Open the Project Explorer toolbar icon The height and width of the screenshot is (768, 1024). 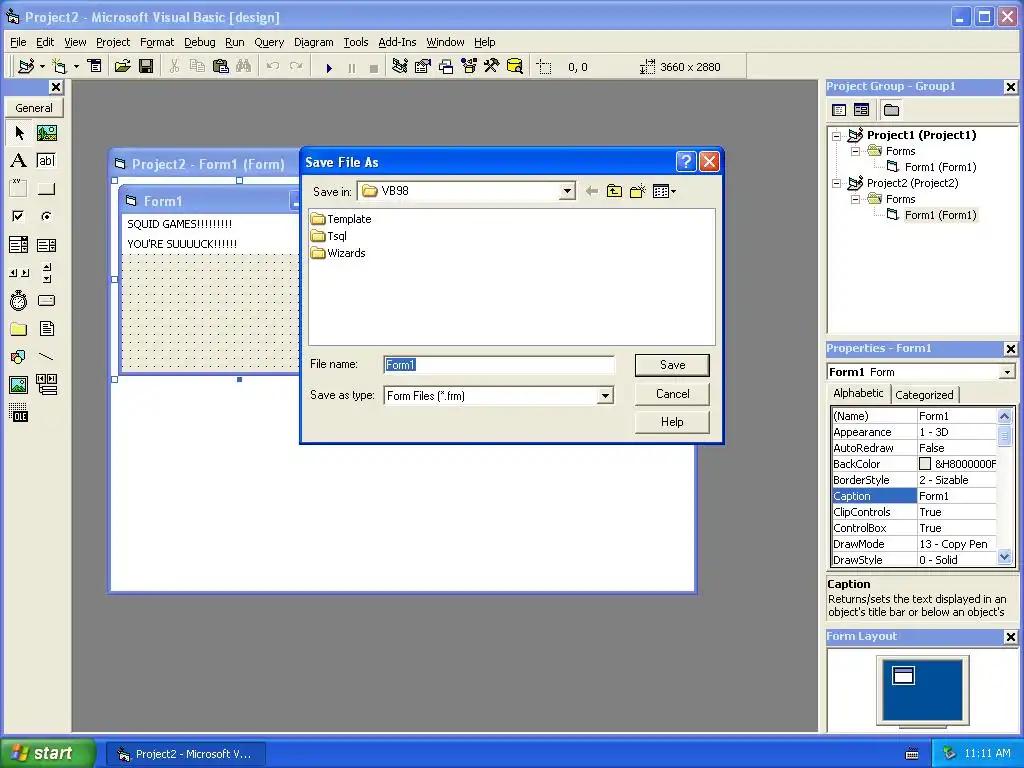[400, 66]
